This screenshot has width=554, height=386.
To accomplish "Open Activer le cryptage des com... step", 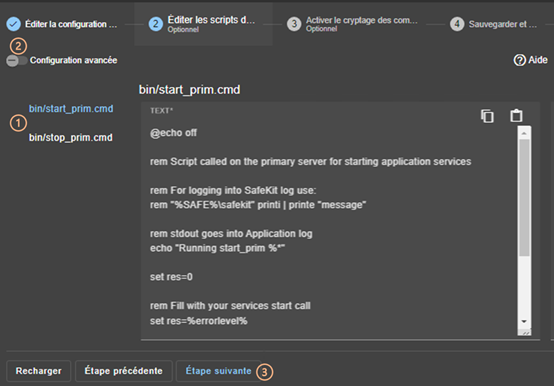I will [361, 24].
